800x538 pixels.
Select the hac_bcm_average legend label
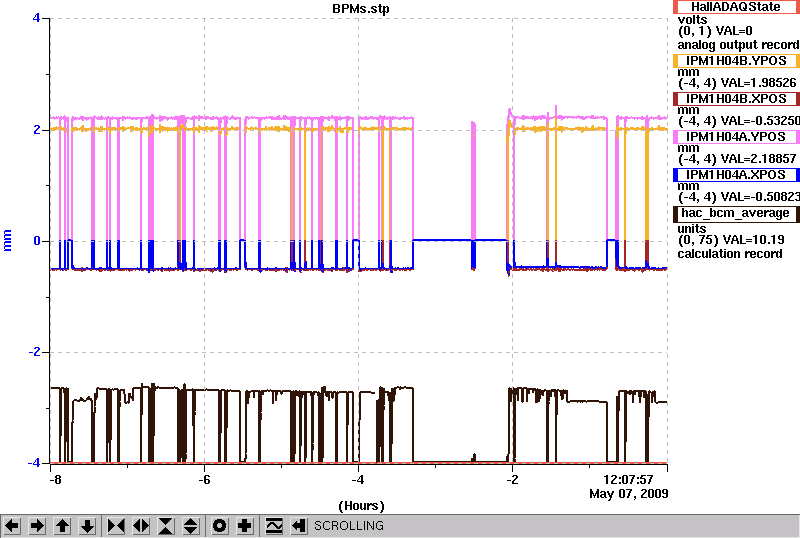point(736,213)
